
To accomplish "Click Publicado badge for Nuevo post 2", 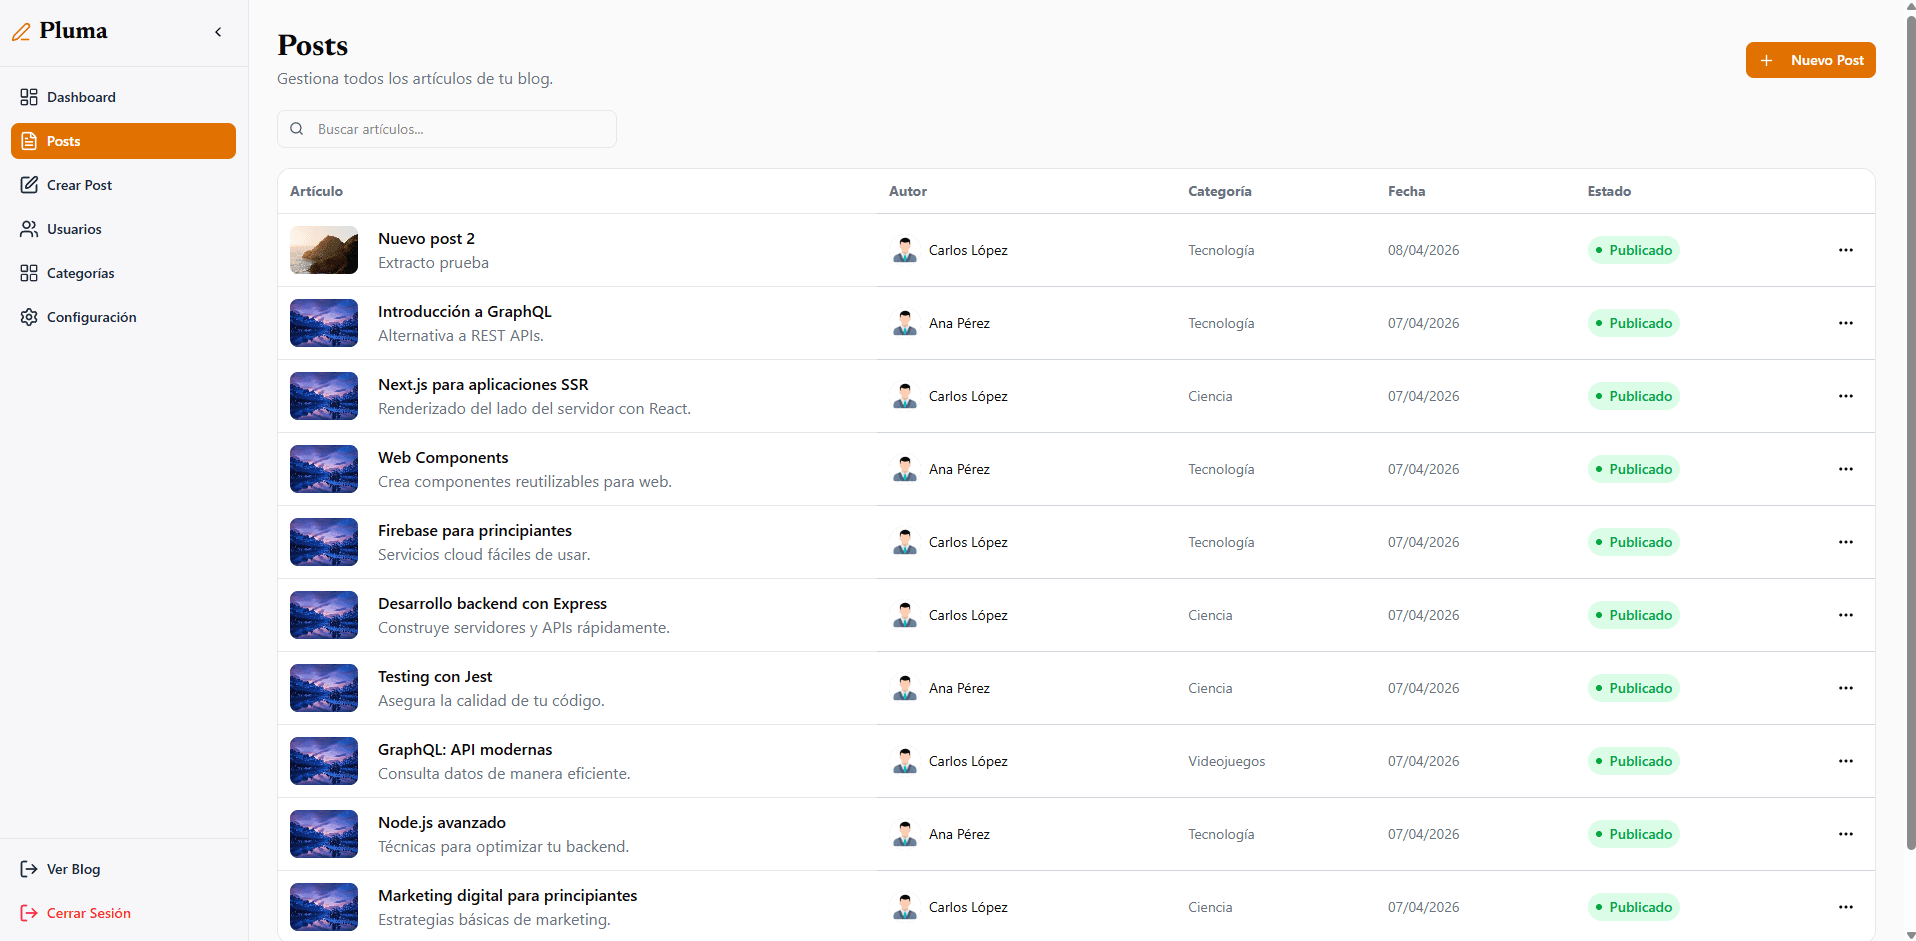I will coord(1634,250).
